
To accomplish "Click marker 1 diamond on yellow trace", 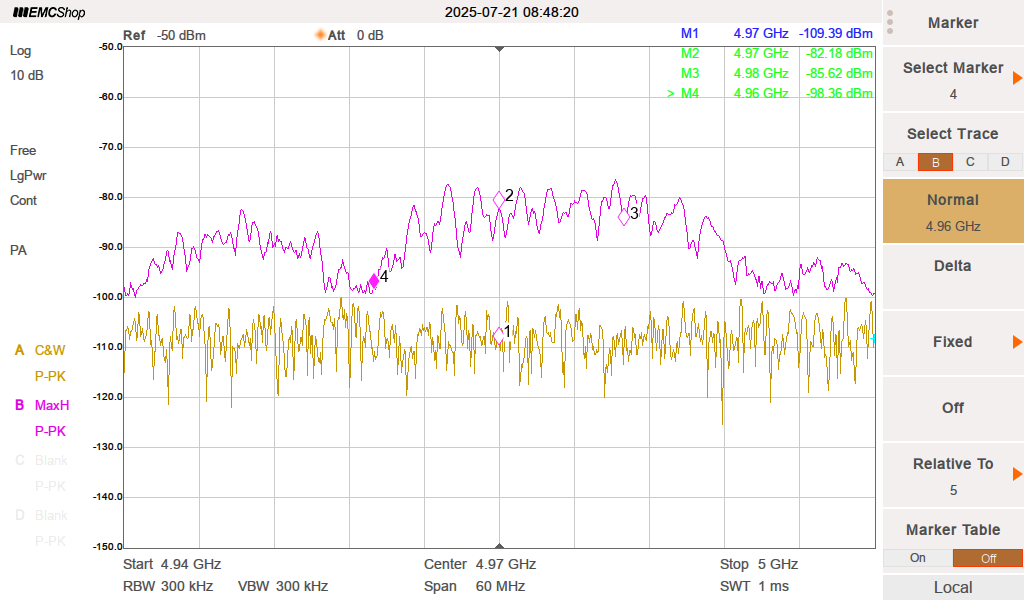I will click(x=498, y=336).
